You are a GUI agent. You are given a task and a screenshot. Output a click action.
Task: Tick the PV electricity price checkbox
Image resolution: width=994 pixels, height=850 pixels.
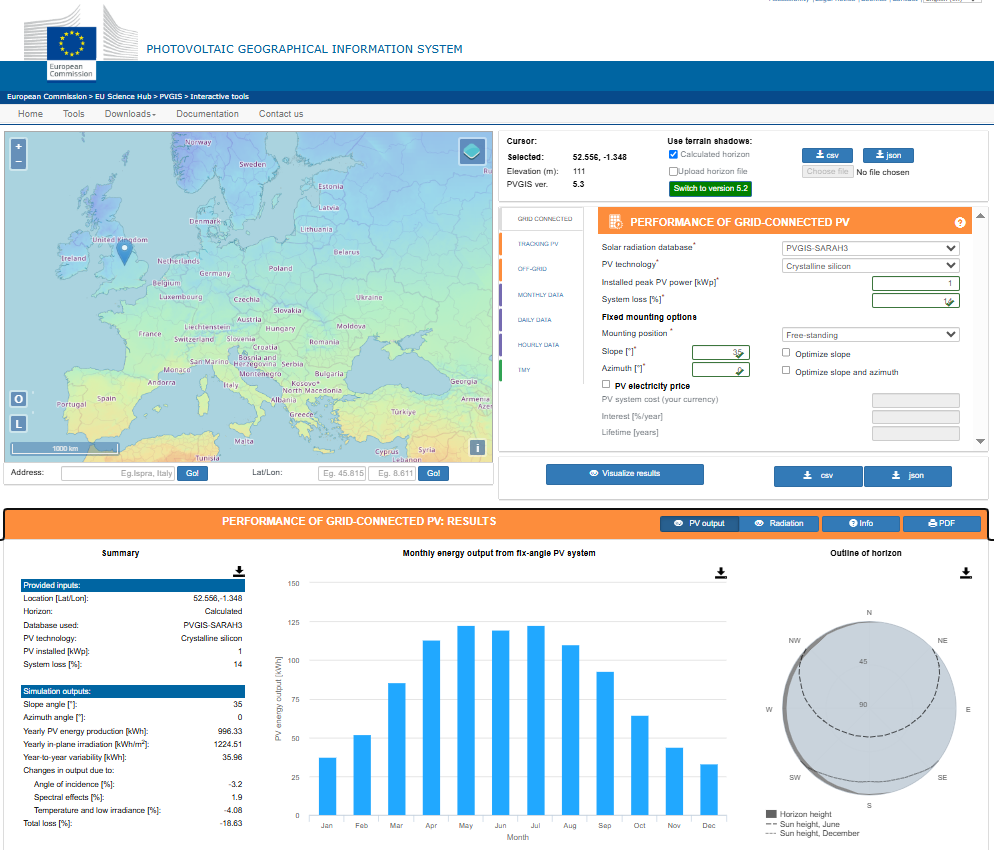[x=606, y=384]
